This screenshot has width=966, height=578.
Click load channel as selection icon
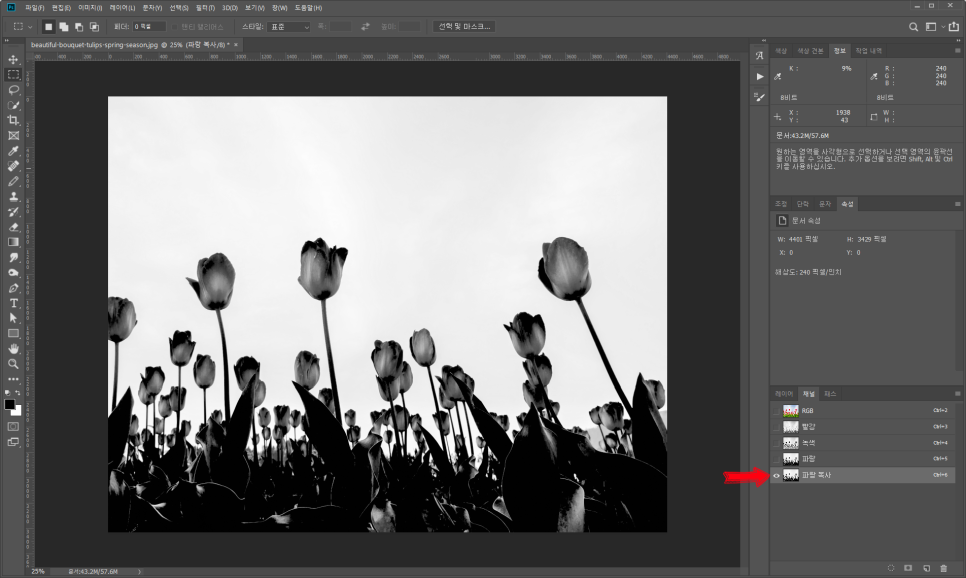[x=891, y=568]
